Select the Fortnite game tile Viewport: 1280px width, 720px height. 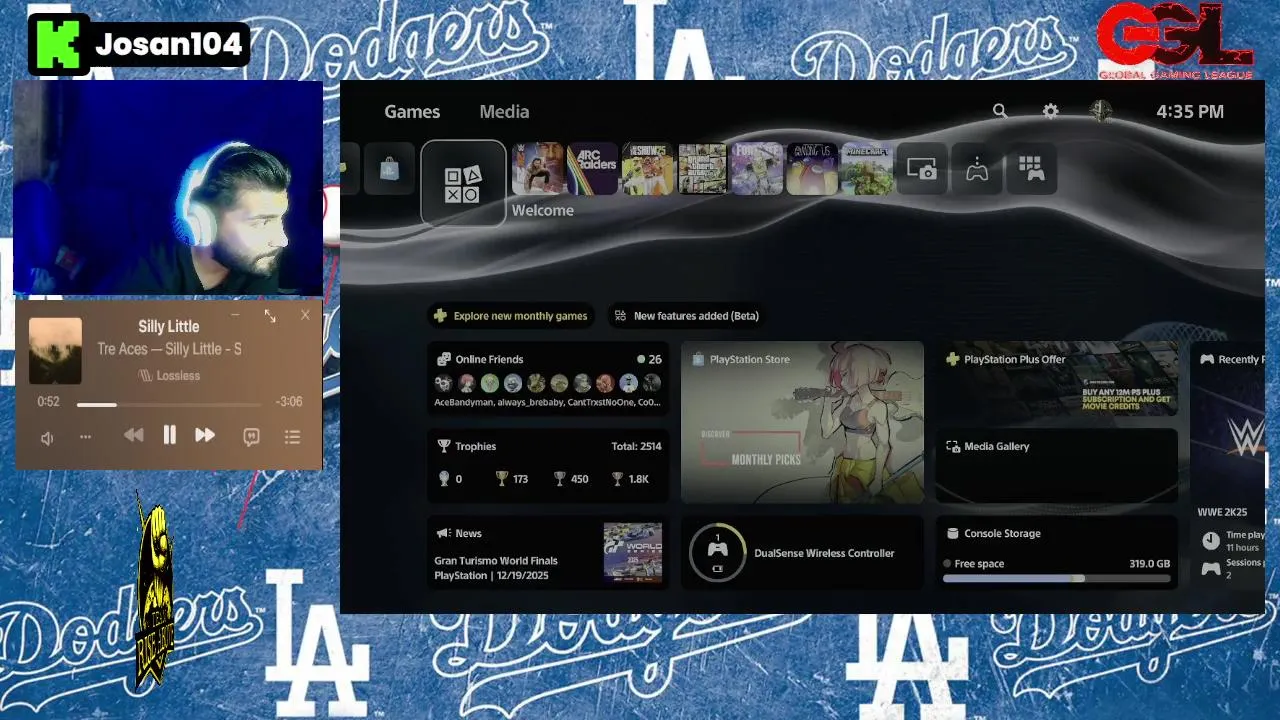757,169
